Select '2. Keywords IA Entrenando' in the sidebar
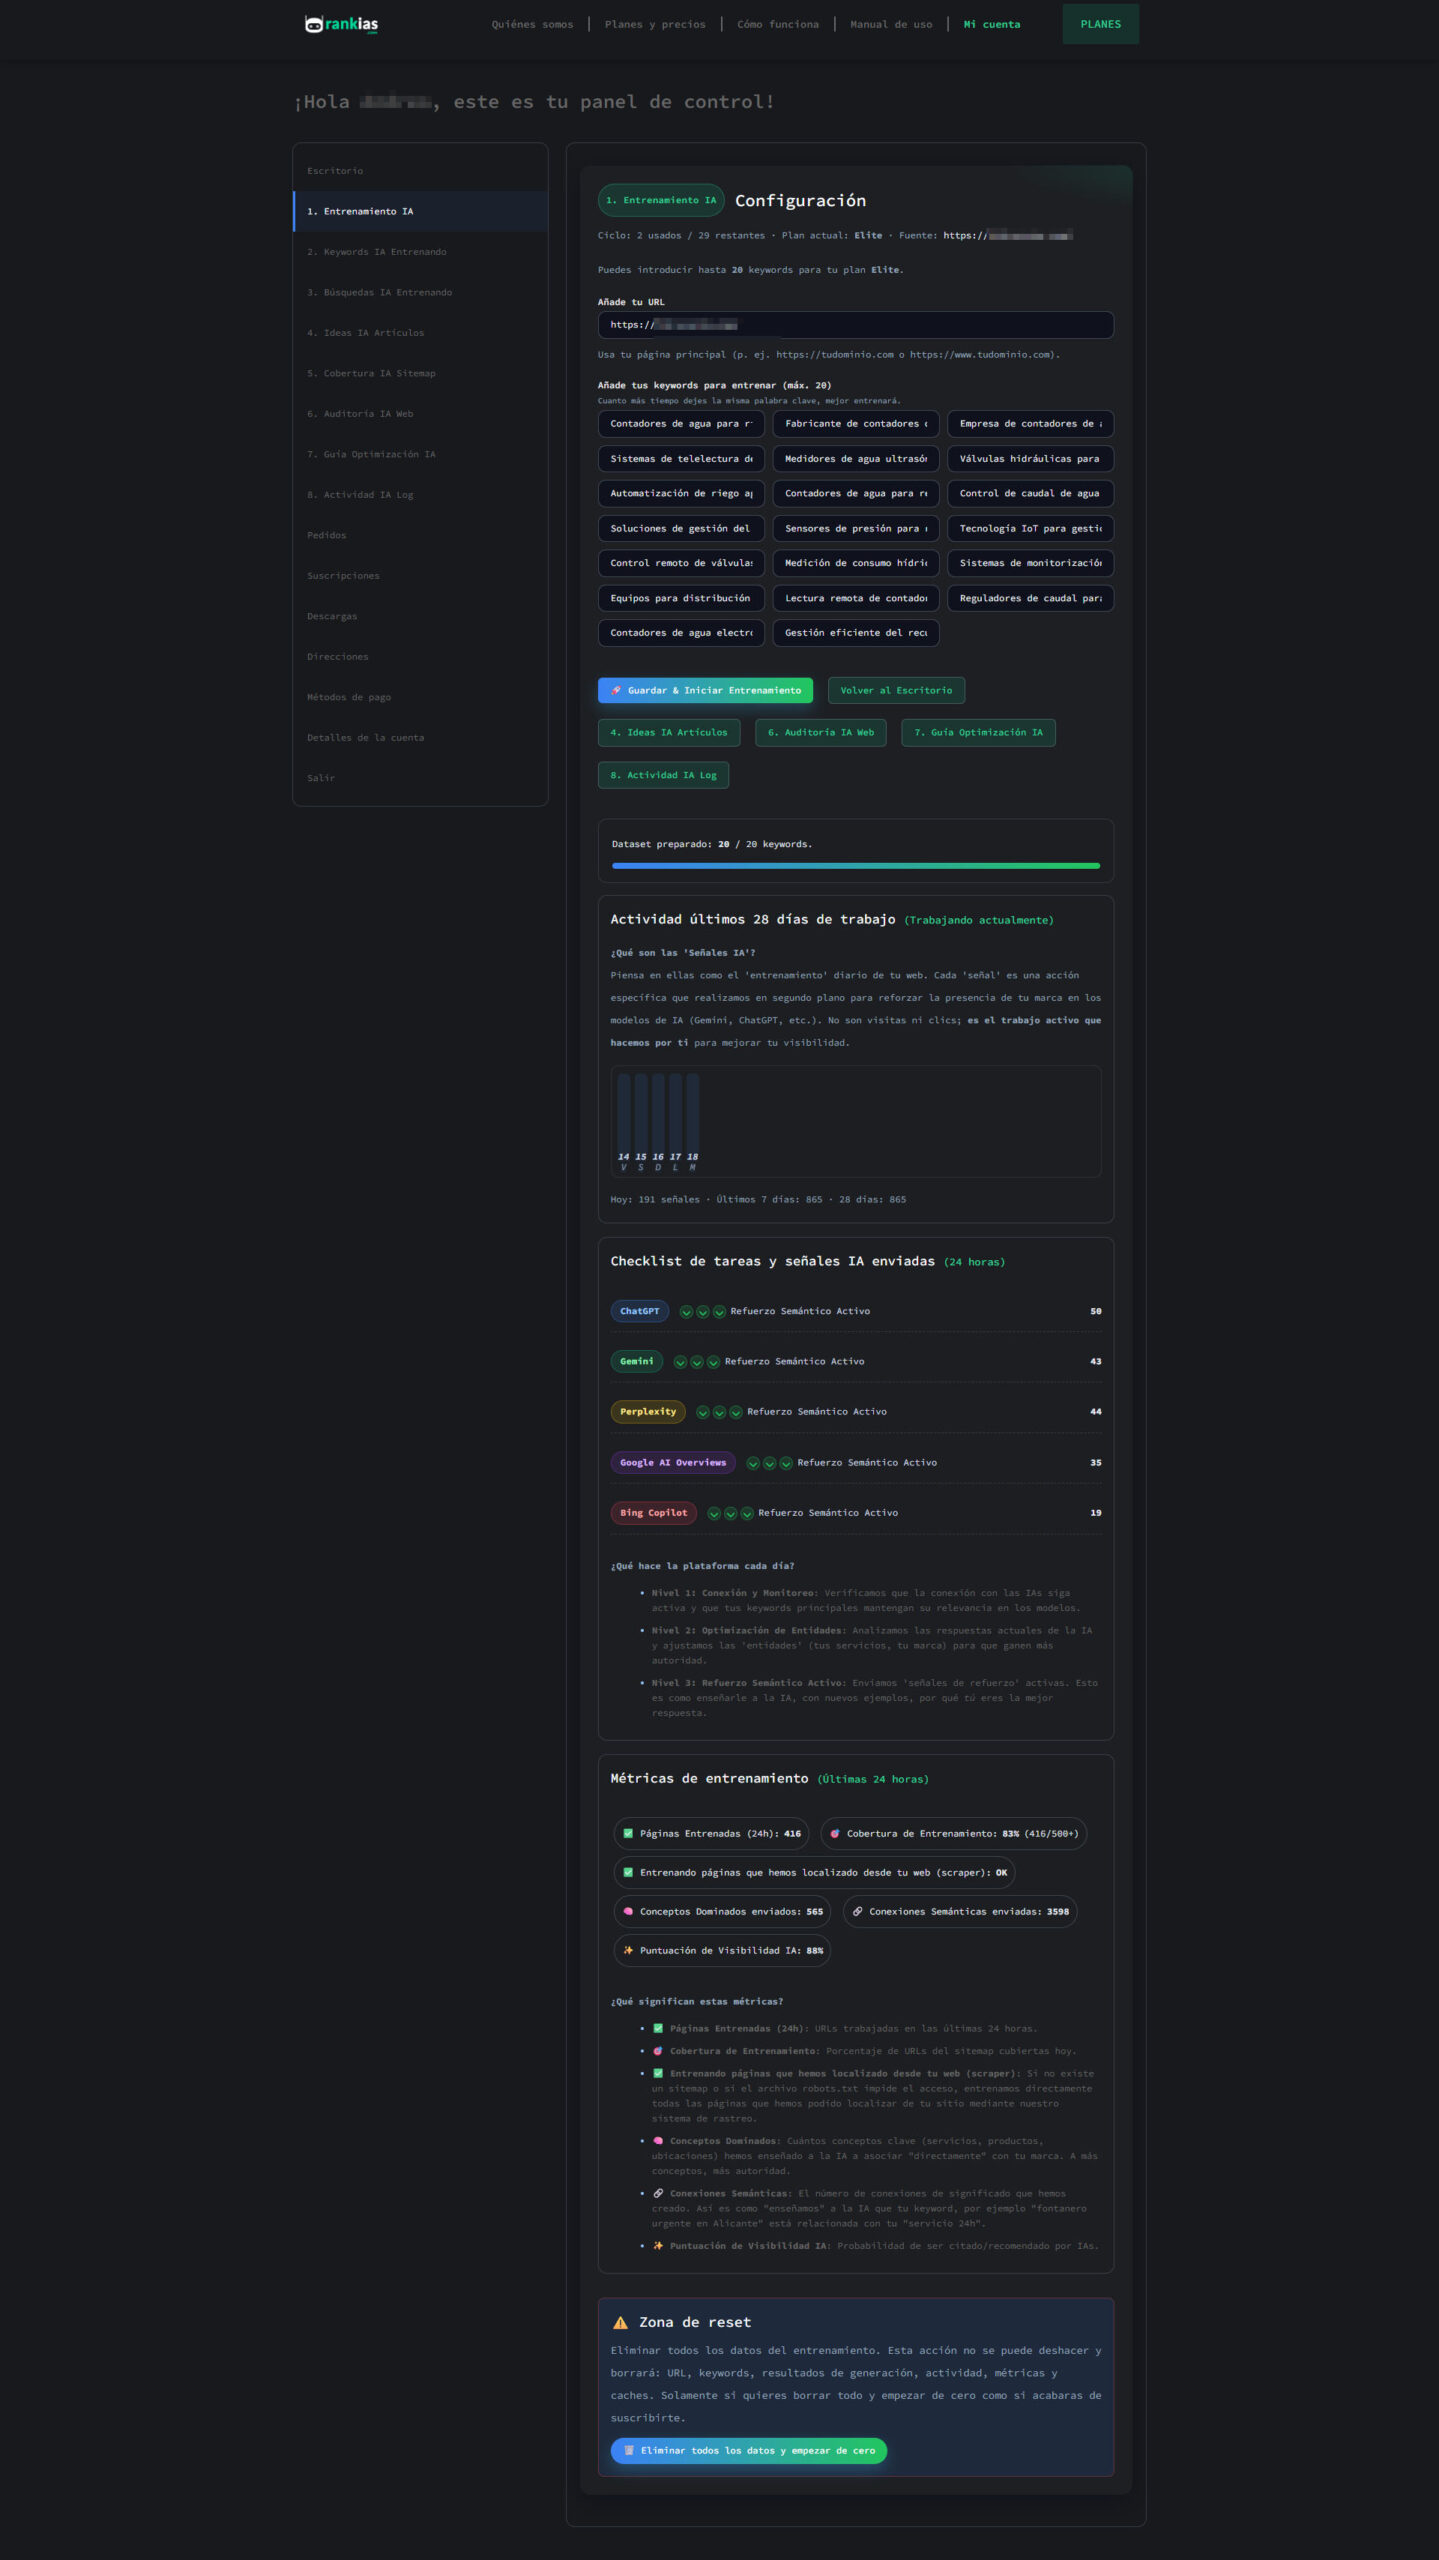1439x2560 pixels. coord(376,252)
